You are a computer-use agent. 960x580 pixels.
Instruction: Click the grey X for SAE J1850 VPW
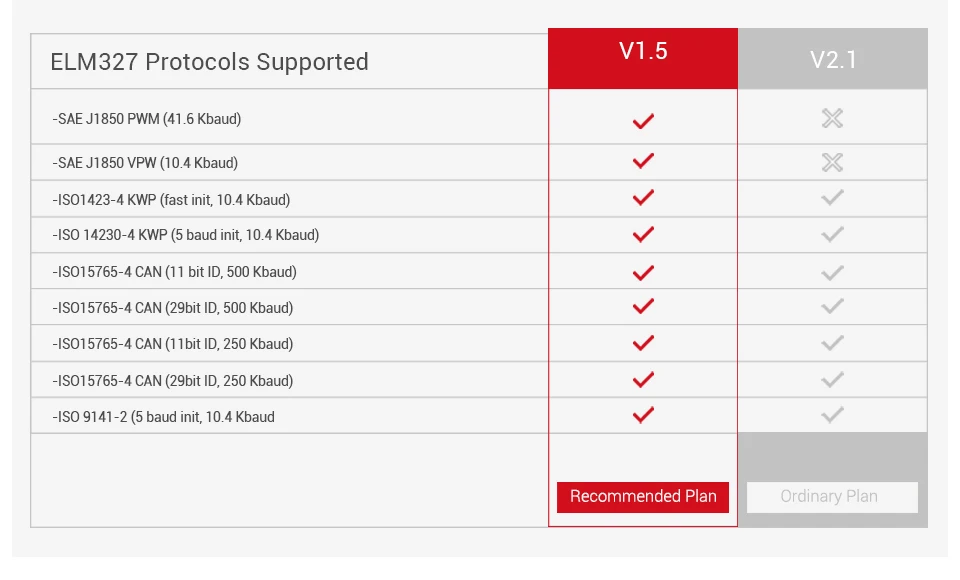pos(832,162)
